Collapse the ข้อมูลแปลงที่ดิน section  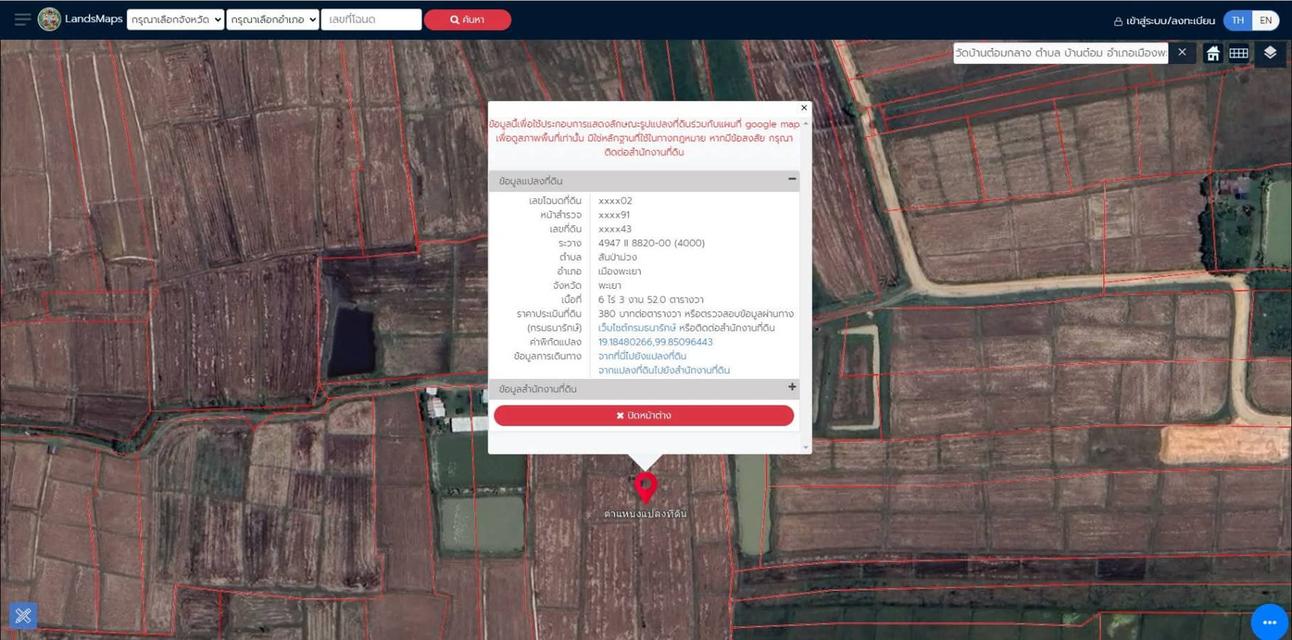(x=792, y=180)
